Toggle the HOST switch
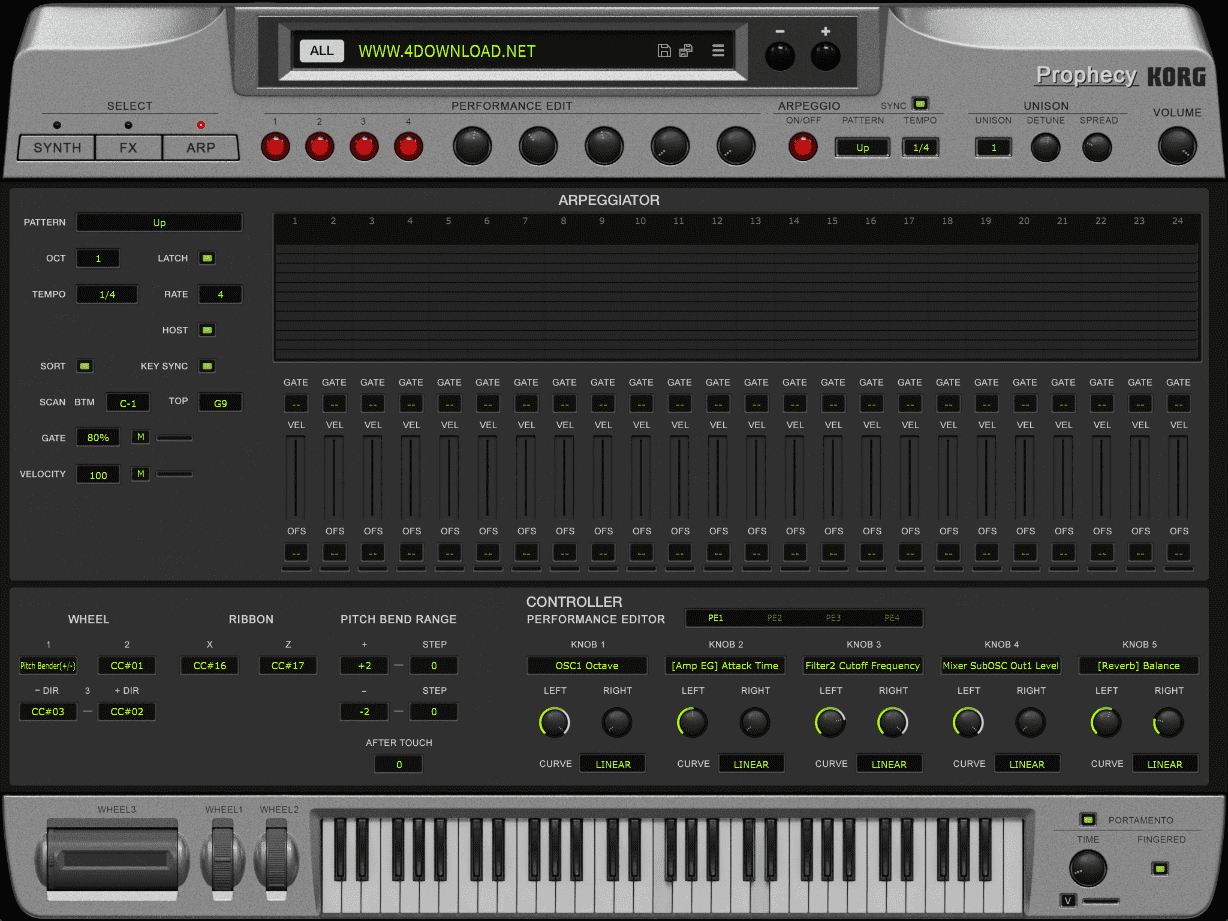This screenshot has height=921, width=1228. pyautogui.click(x=207, y=330)
